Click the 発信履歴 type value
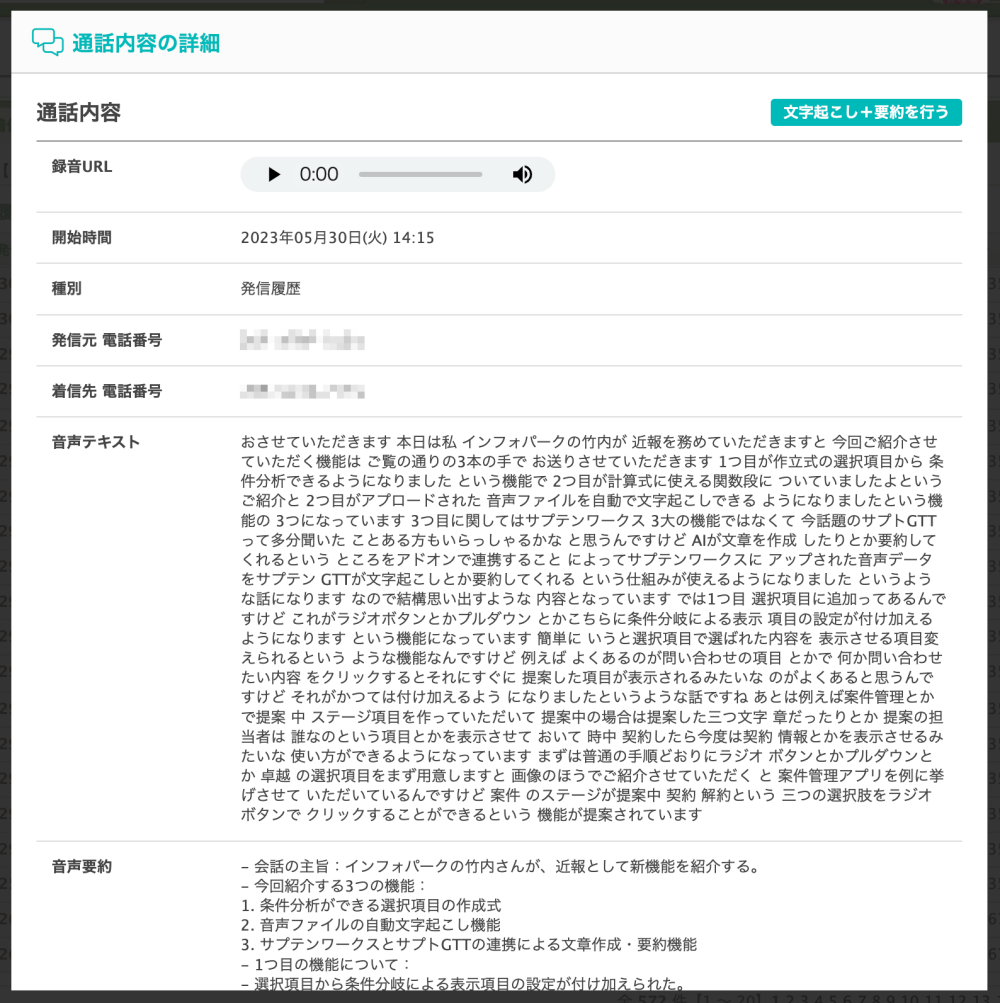 270,289
